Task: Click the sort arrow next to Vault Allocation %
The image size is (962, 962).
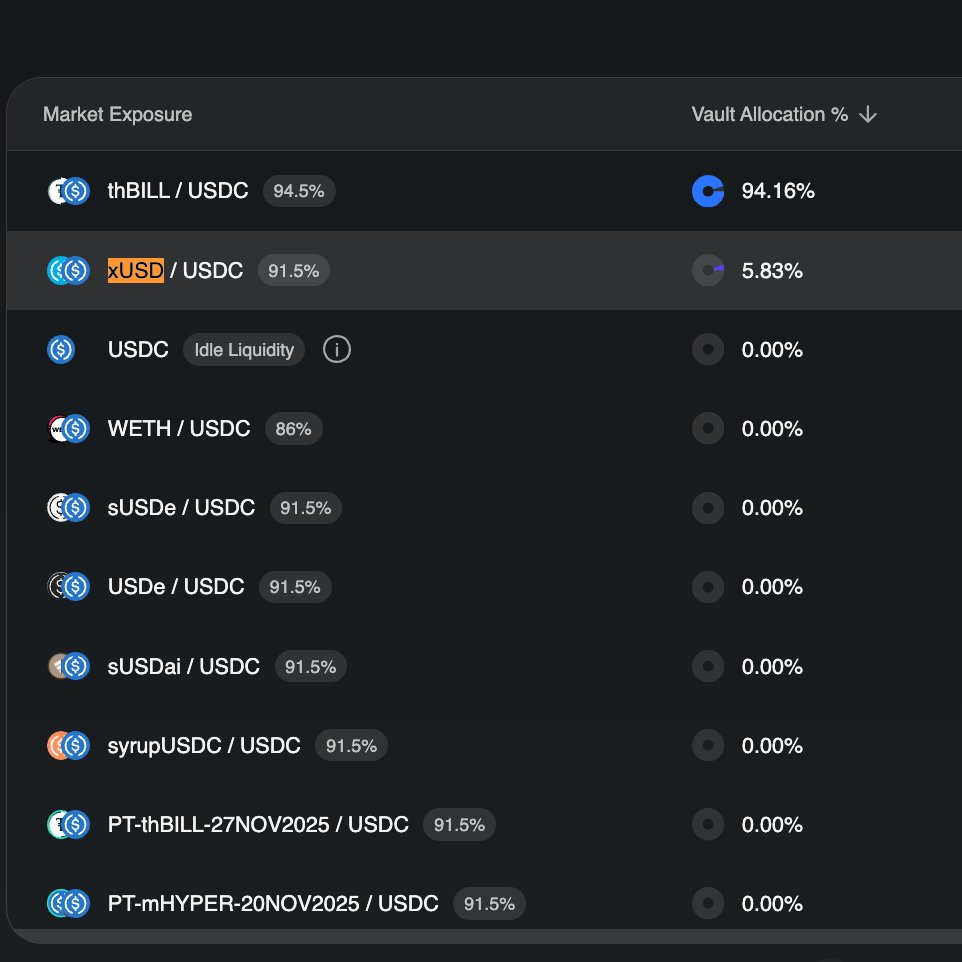Action: 868,115
